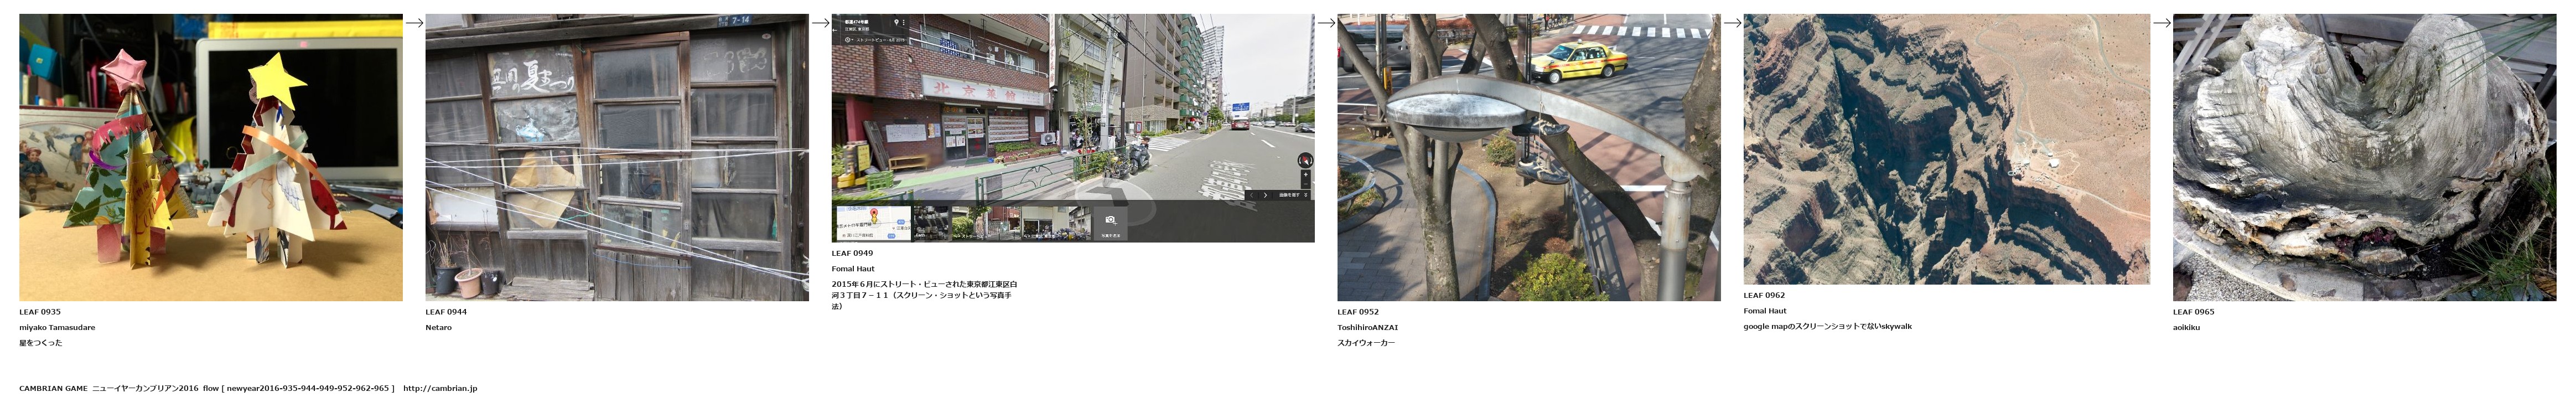Click the zoom out minus button
This screenshot has height=402, width=2576.
click(1305, 185)
